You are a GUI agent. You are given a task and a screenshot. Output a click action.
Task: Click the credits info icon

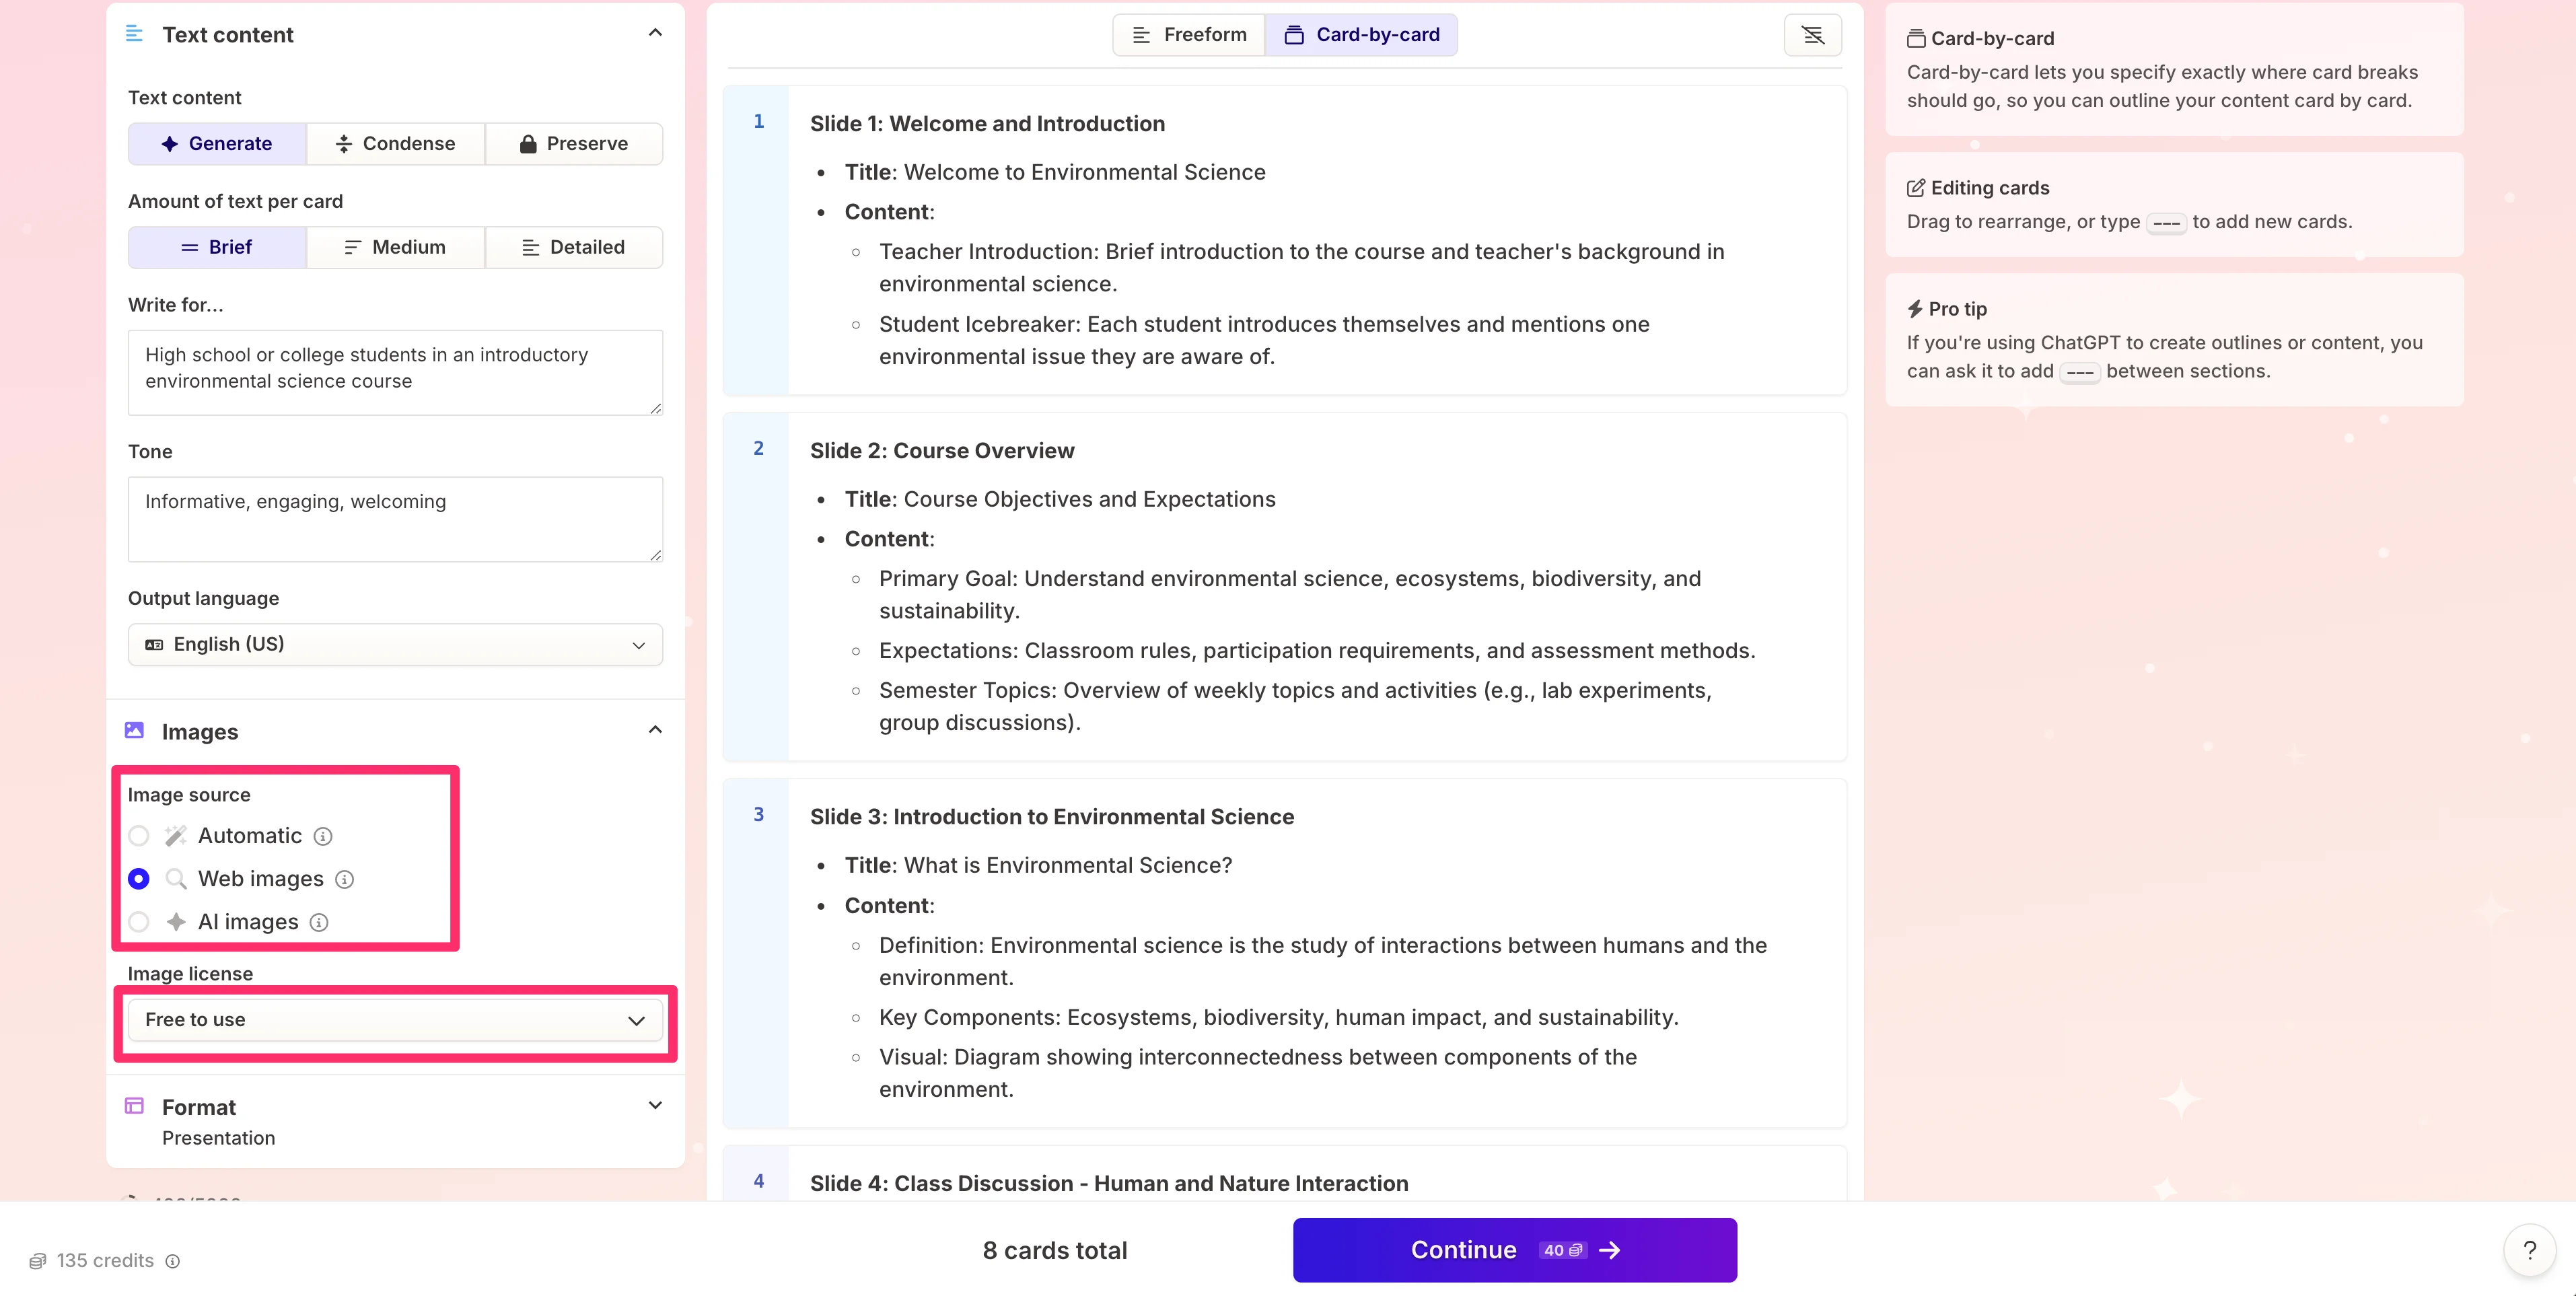tap(173, 1261)
